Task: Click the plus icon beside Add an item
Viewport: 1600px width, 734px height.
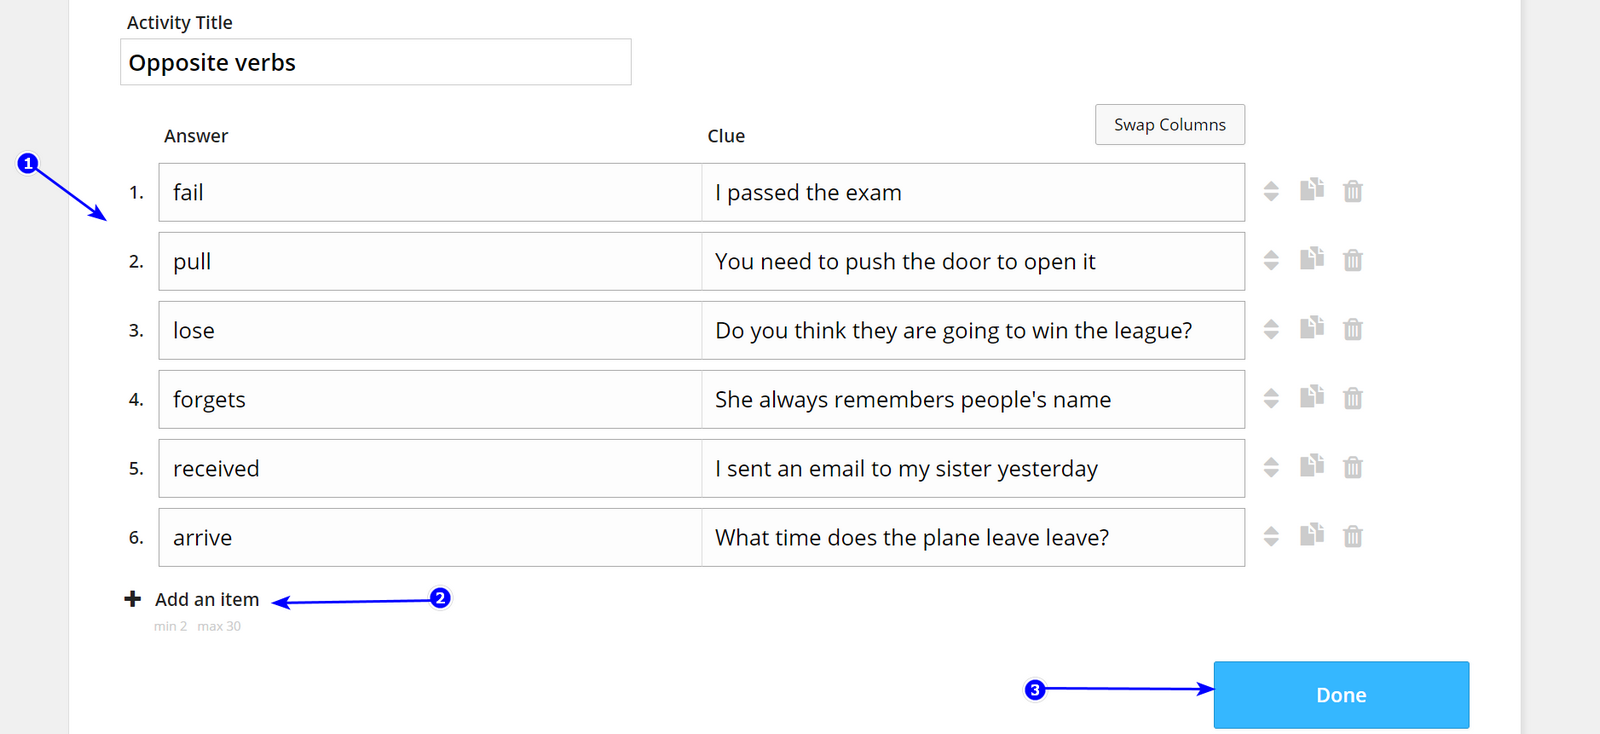Action: (132, 599)
